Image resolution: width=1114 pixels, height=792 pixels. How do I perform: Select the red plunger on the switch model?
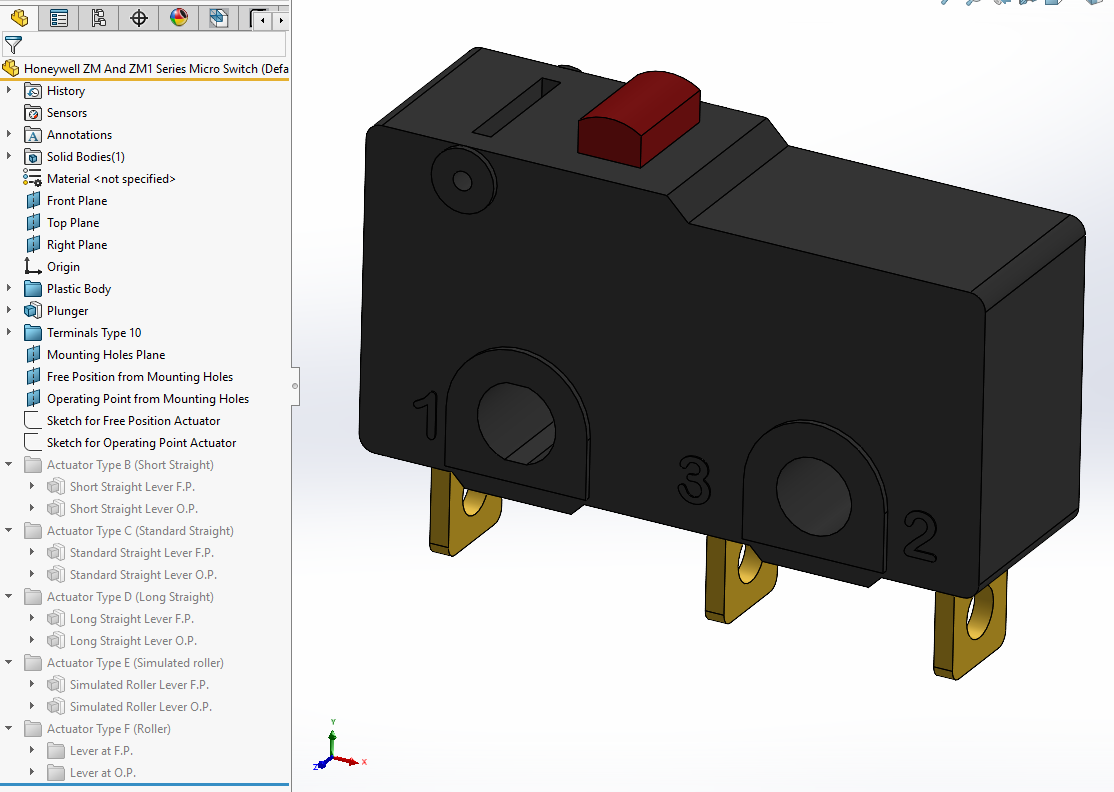pos(639,119)
